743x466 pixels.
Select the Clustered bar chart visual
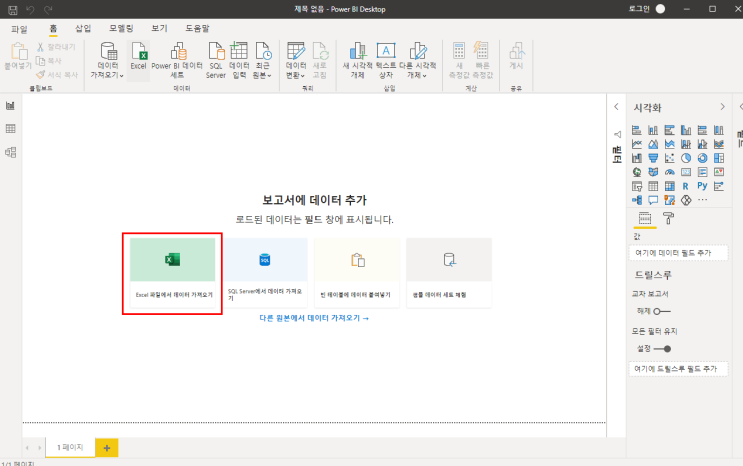click(x=670, y=130)
